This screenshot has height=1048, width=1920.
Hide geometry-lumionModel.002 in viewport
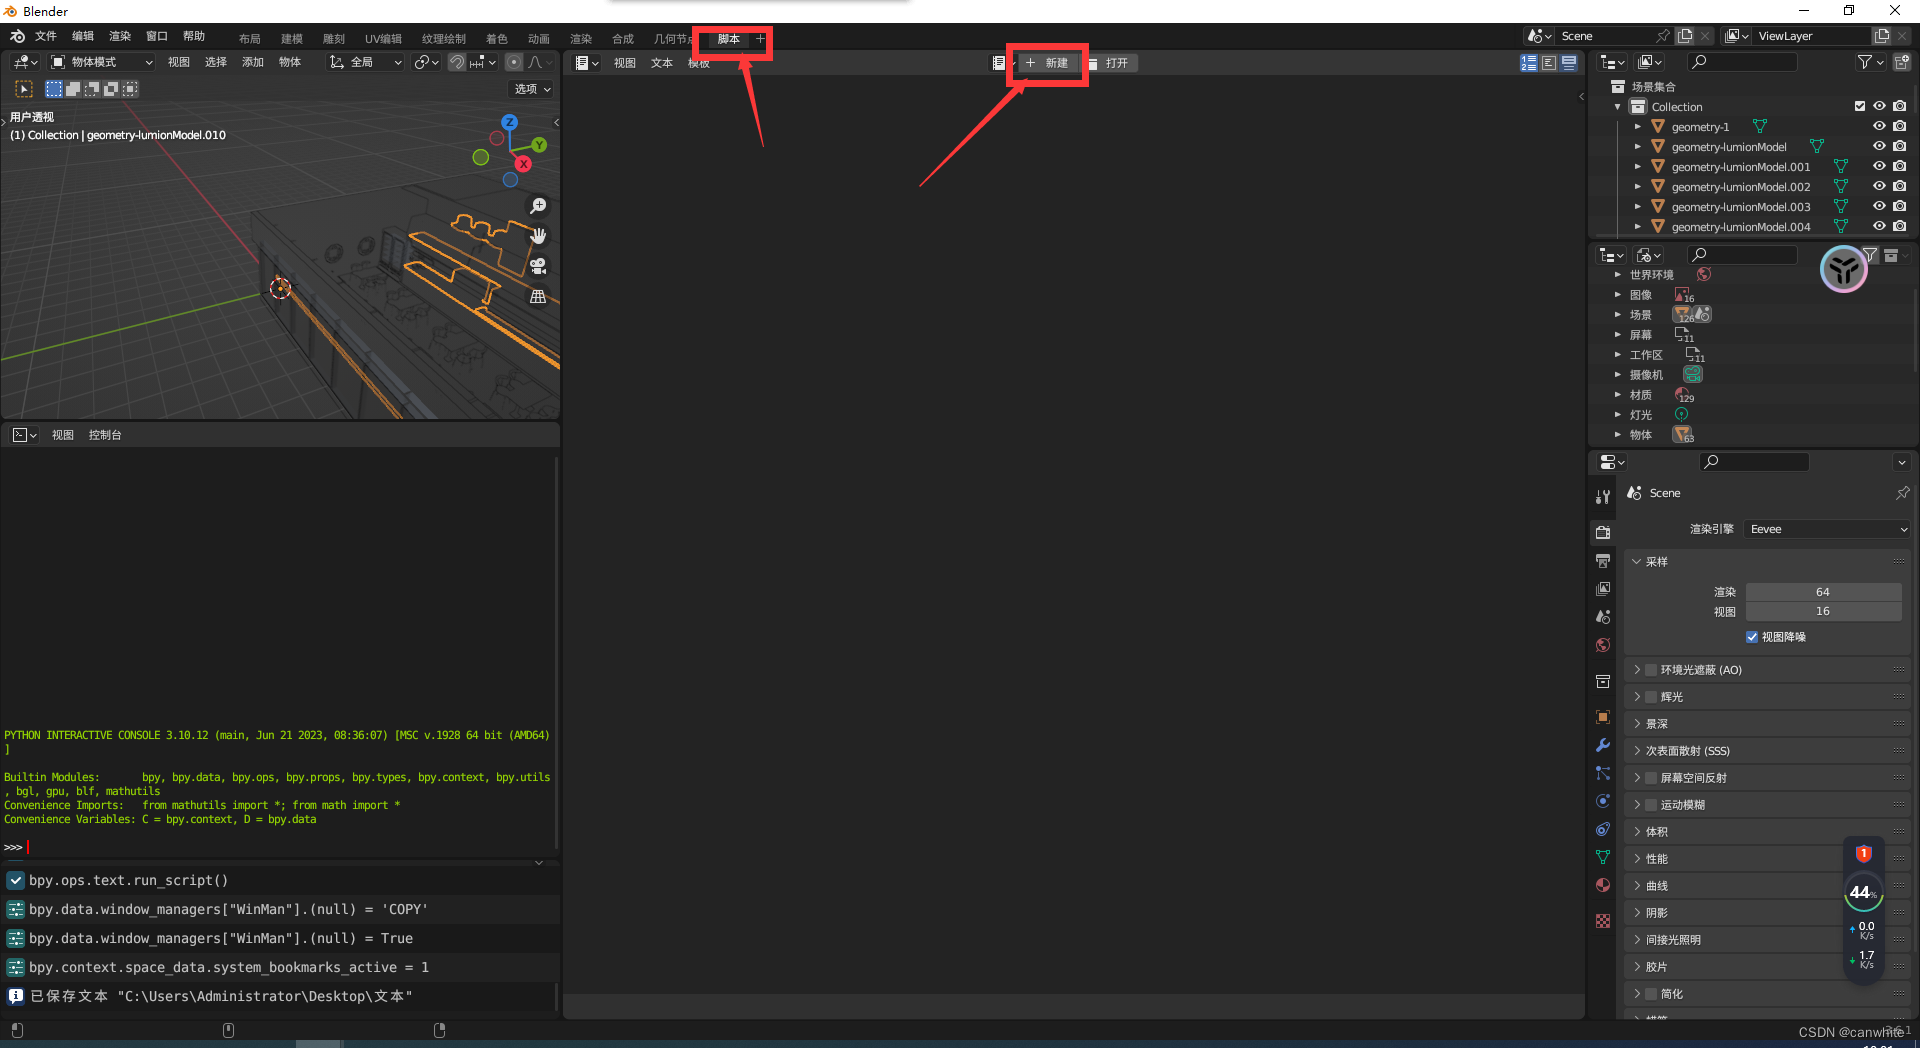pos(1879,186)
